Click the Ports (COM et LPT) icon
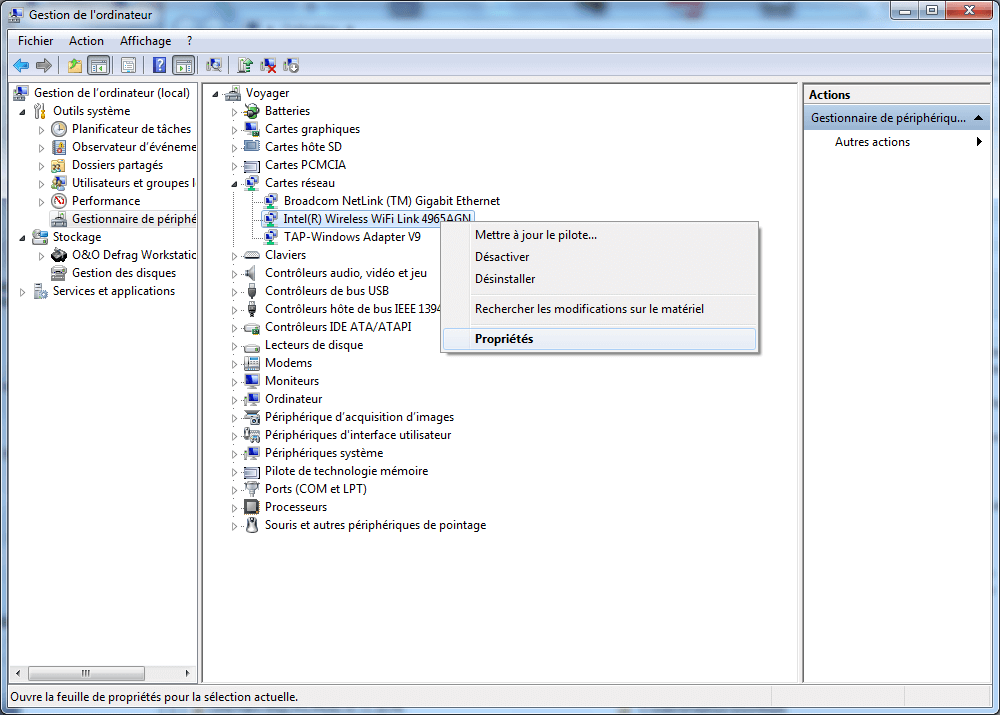Viewport: 1000px width, 715px height. (x=253, y=489)
